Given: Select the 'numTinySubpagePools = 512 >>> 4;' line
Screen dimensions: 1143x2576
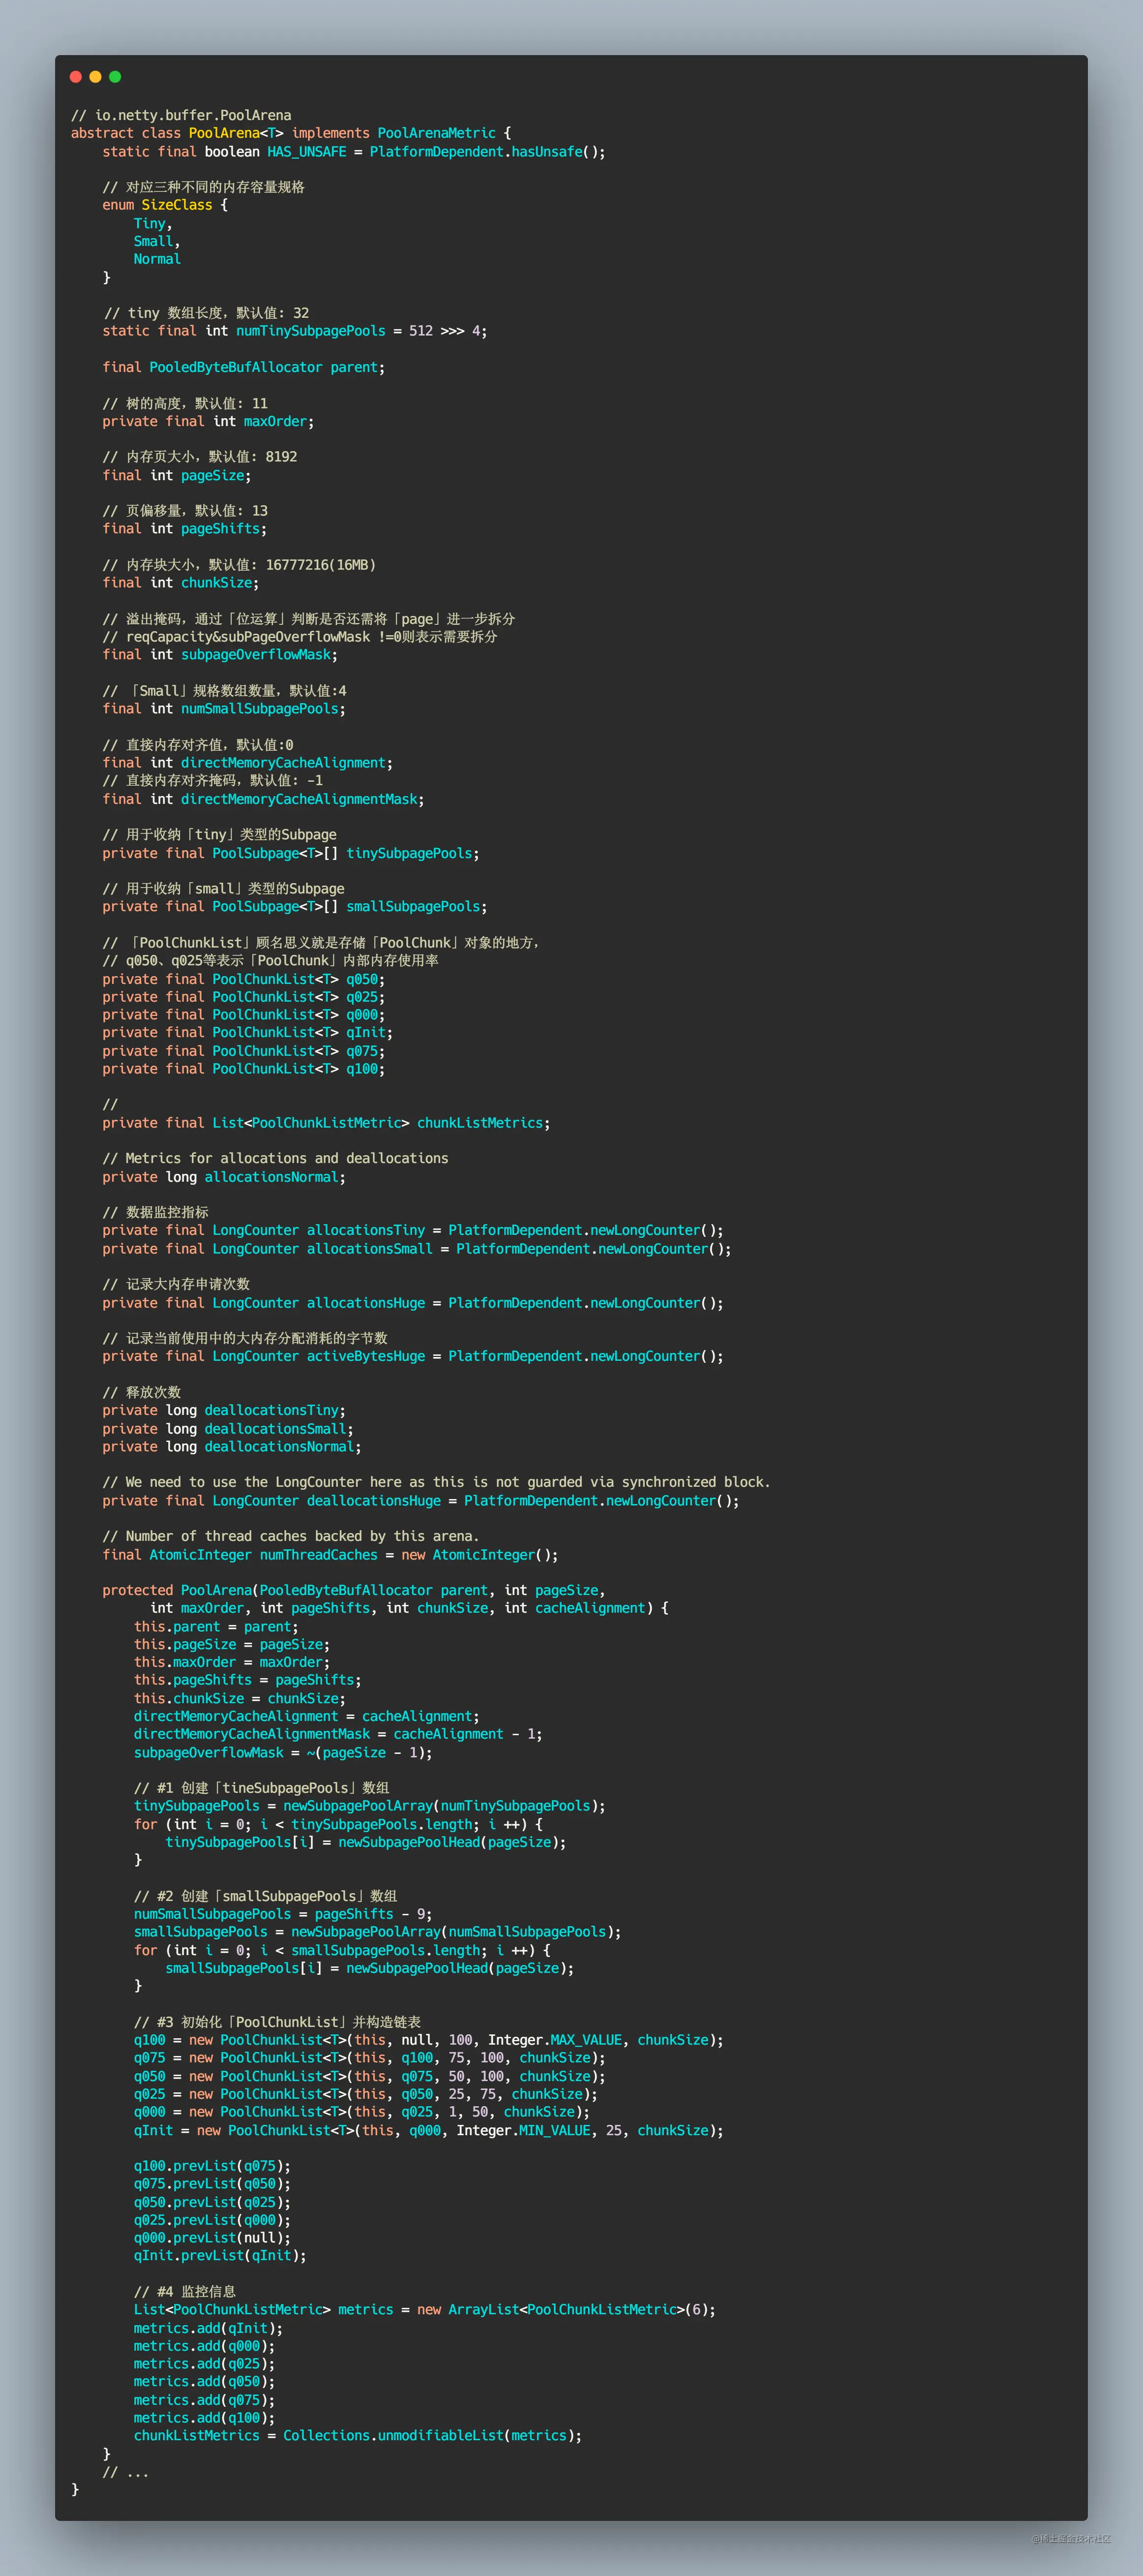Looking at the screenshot, I should click(x=295, y=331).
